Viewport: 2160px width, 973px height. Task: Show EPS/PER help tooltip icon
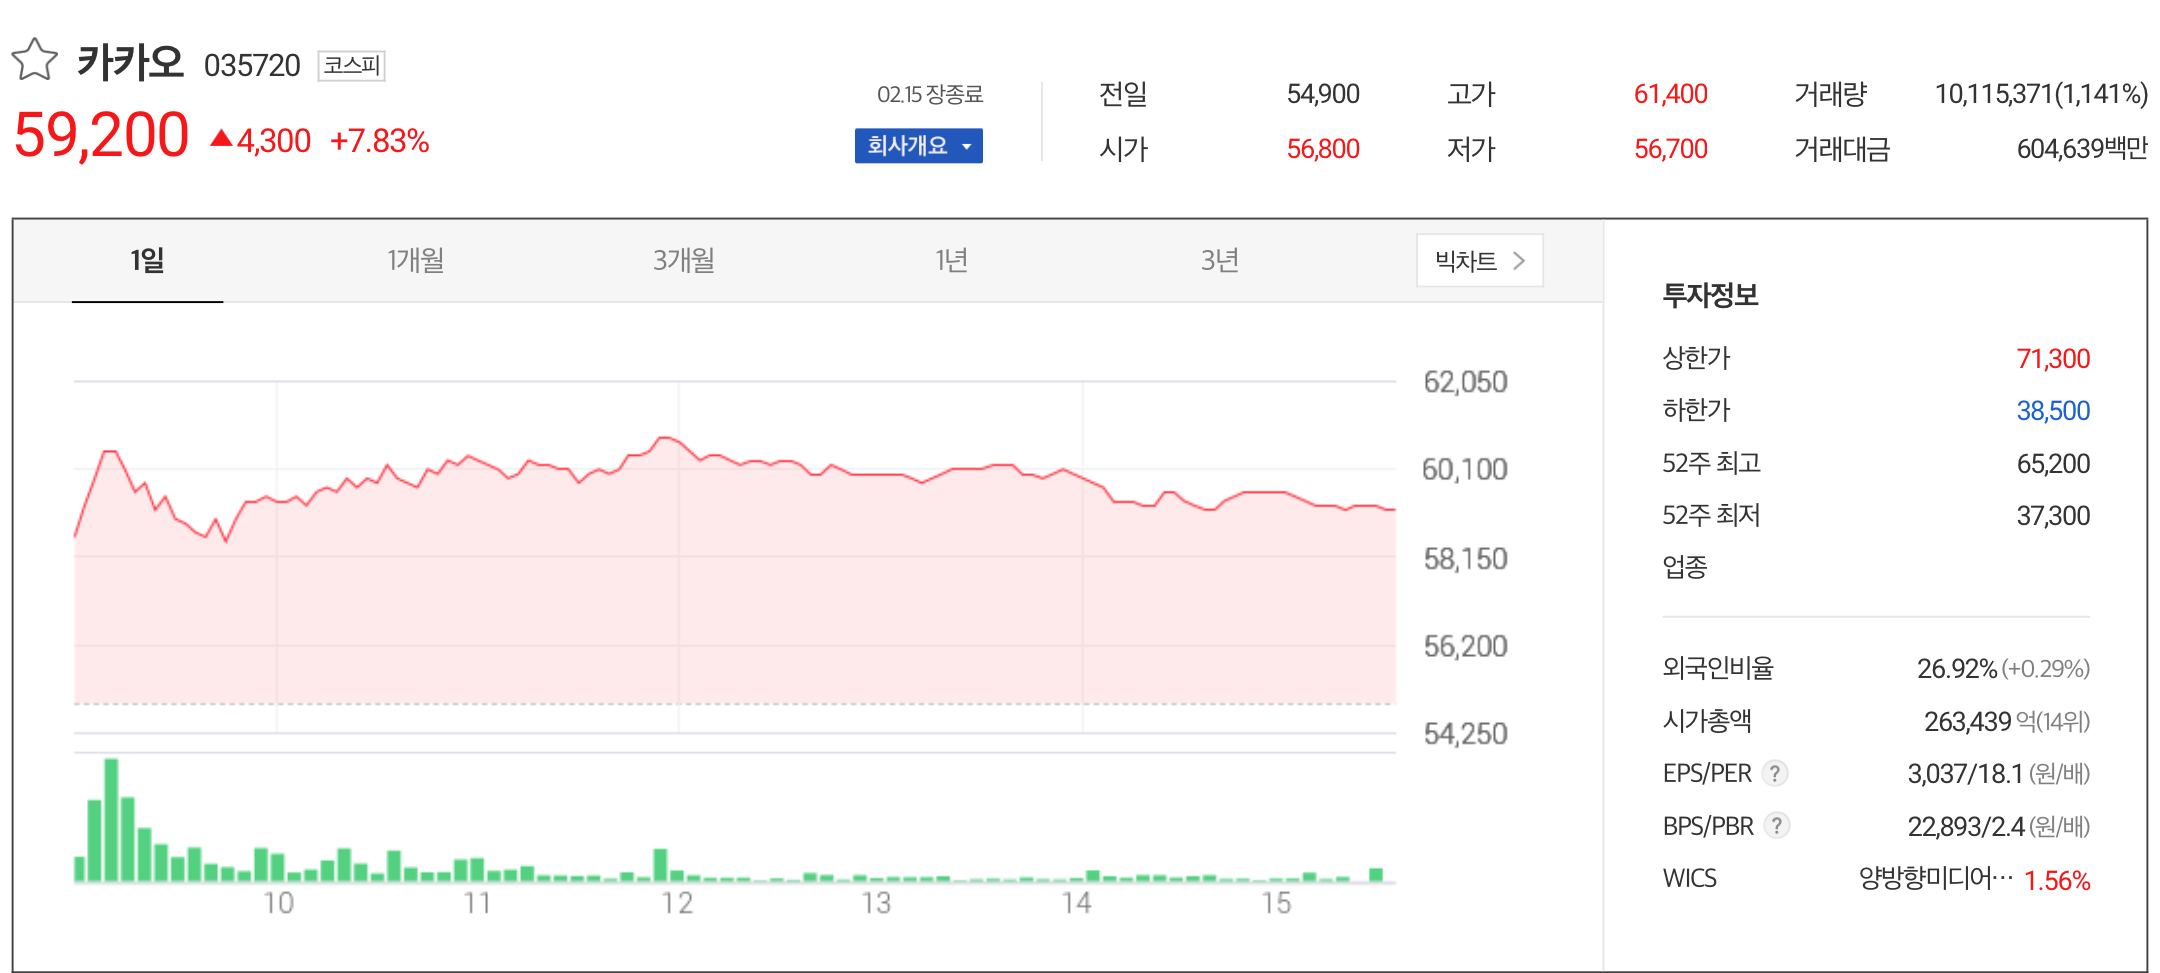coord(1775,773)
